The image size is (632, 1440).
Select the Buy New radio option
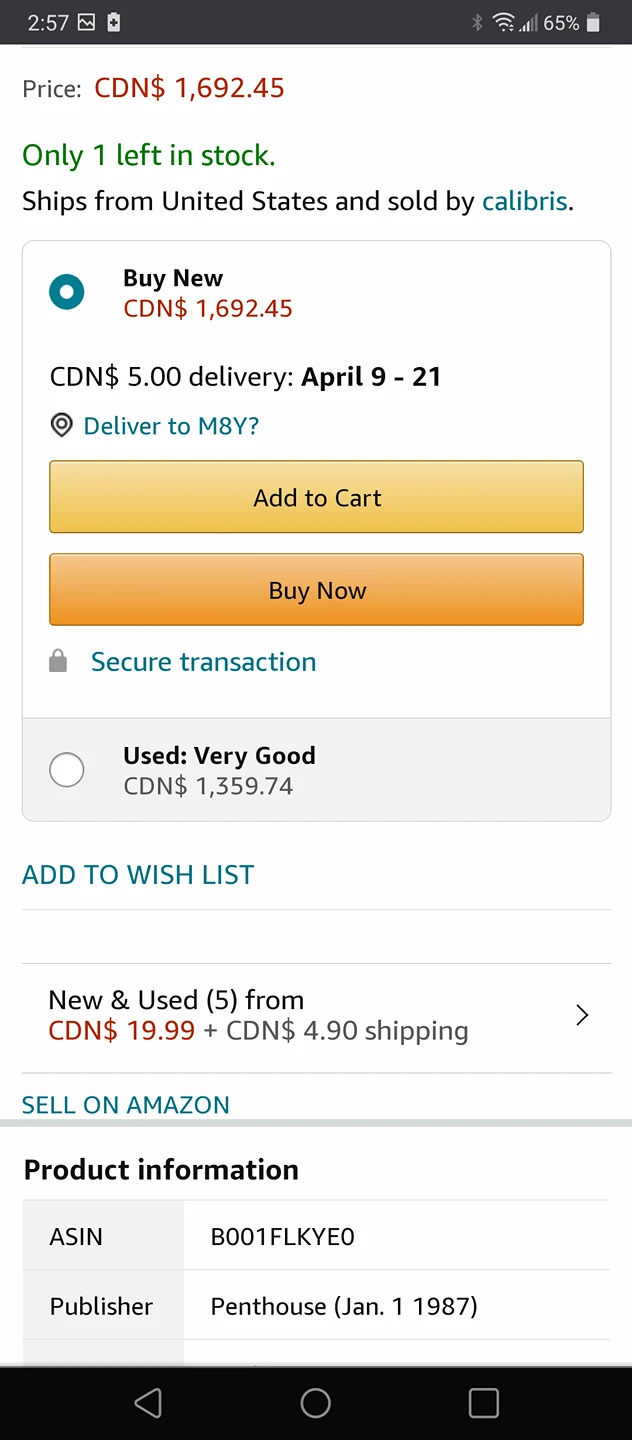(x=67, y=292)
